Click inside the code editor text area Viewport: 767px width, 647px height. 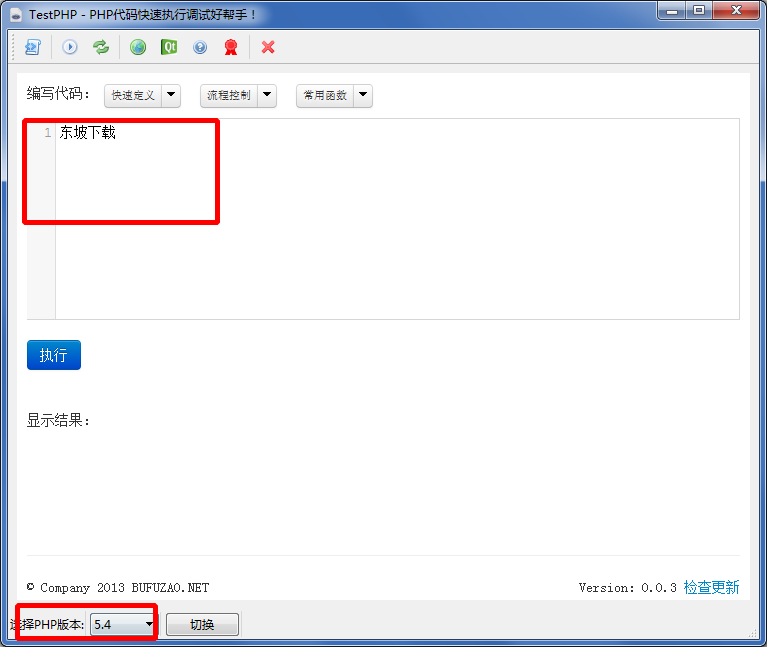[397, 219]
